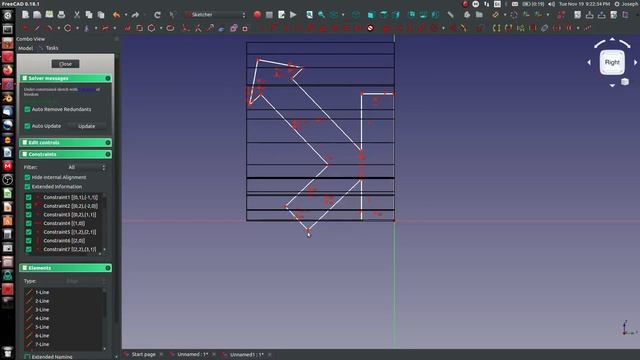
Task: Click the Fit all view icon
Action: pos(309,15)
